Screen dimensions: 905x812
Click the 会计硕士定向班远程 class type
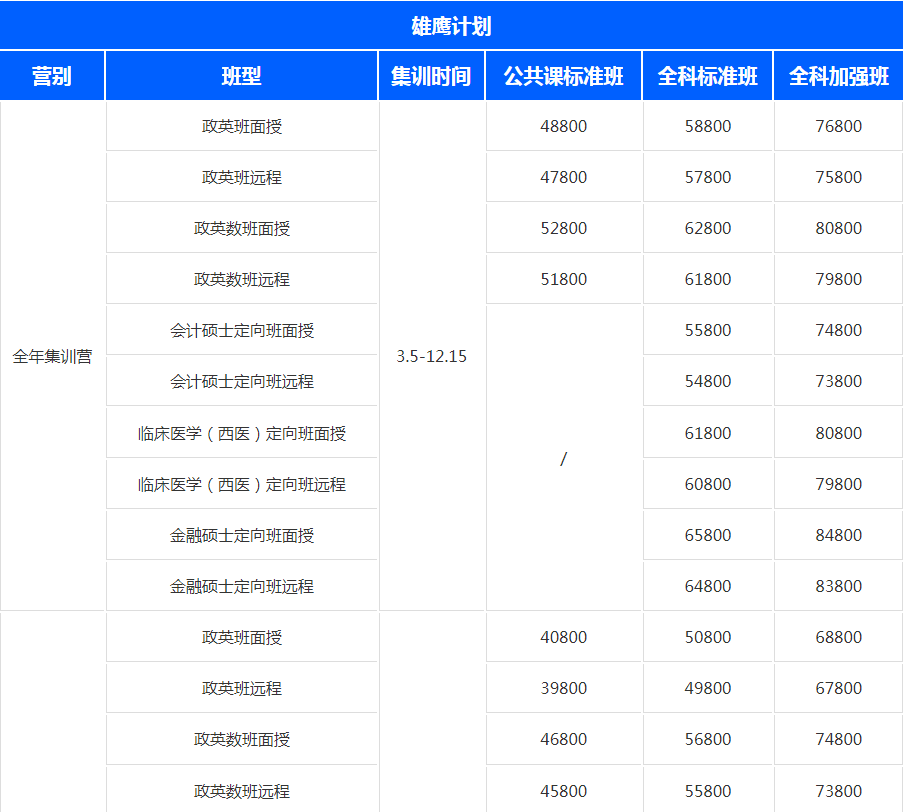click(242, 381)
